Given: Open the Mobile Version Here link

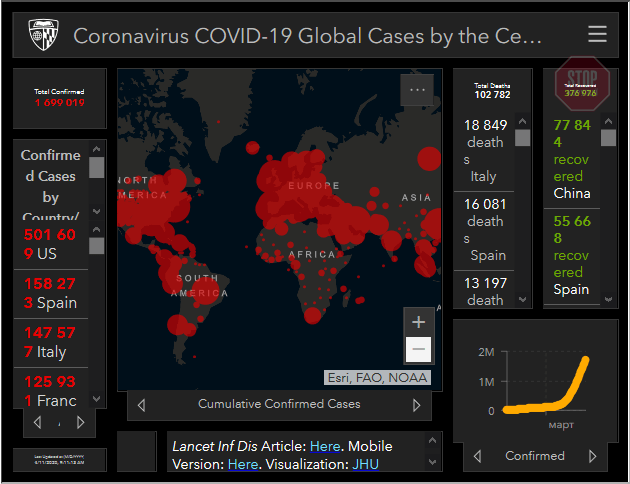Looking at the screenshot, I should point(243,464).
